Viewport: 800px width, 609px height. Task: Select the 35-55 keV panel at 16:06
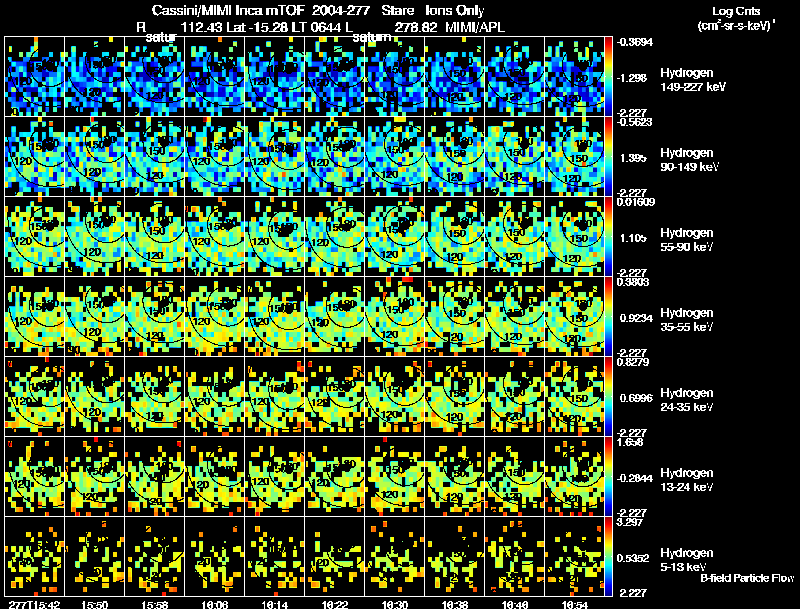pyautogui.click(x=214, y=317)
